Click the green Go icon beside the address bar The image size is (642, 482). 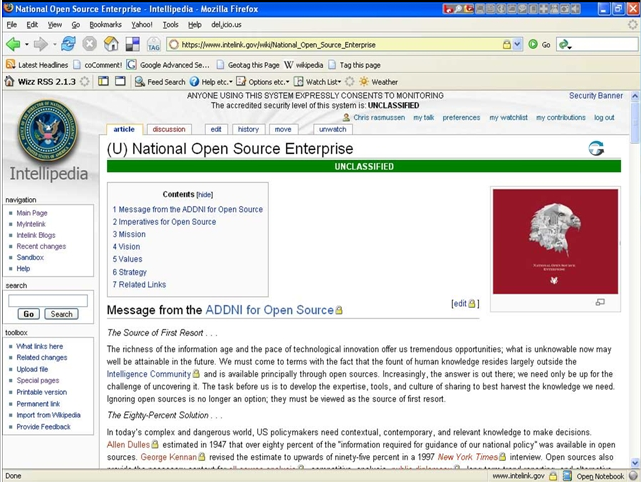(533, 44)
